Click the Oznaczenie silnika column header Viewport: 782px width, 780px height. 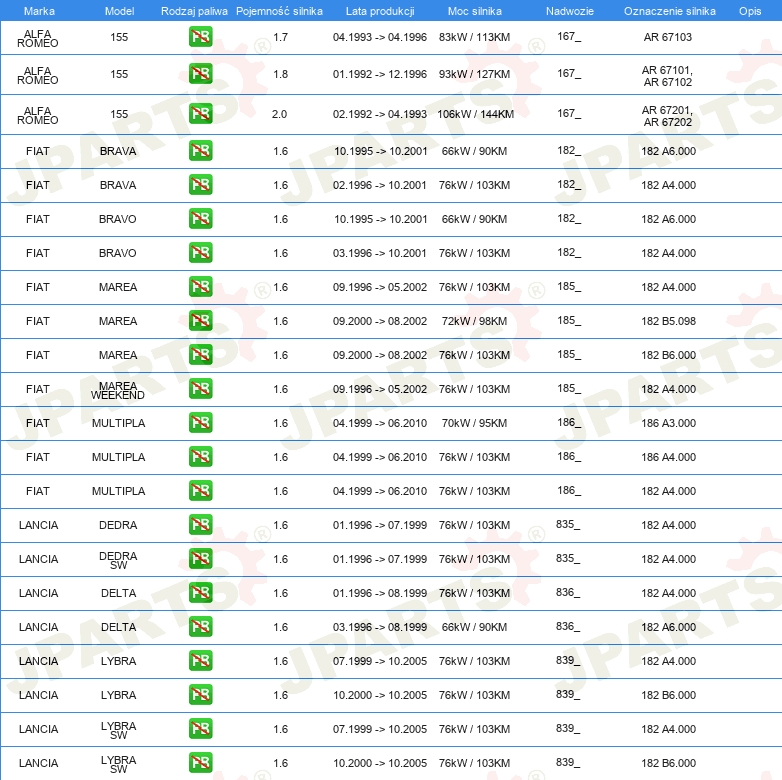[669, 10]
